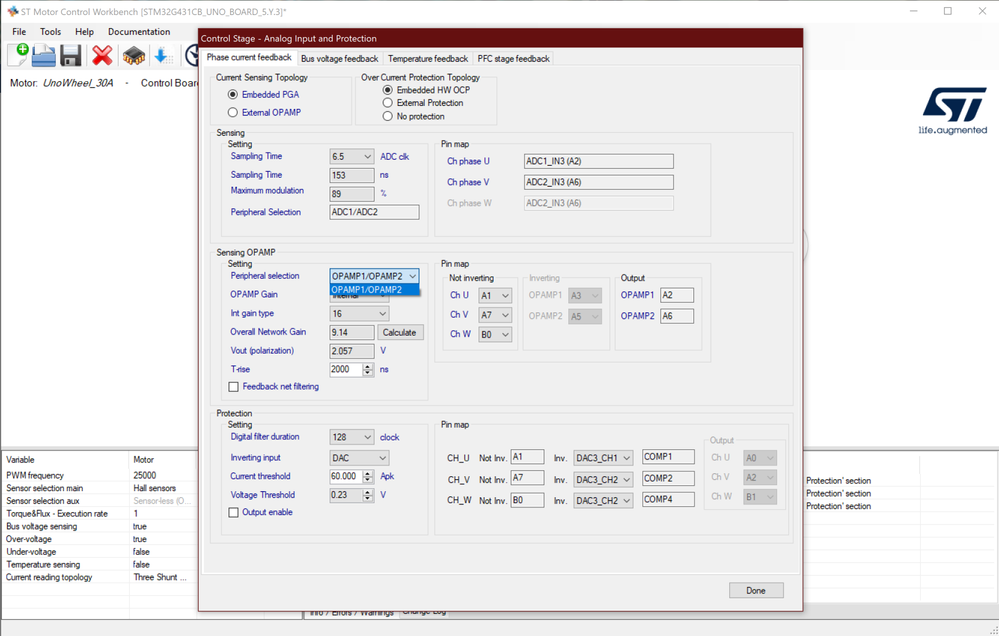Image resolution: width=999 pixels, height=636 pixels.
Task: Click the Ch phase U ADC1_IN3 field
Action: pos(598,161)
